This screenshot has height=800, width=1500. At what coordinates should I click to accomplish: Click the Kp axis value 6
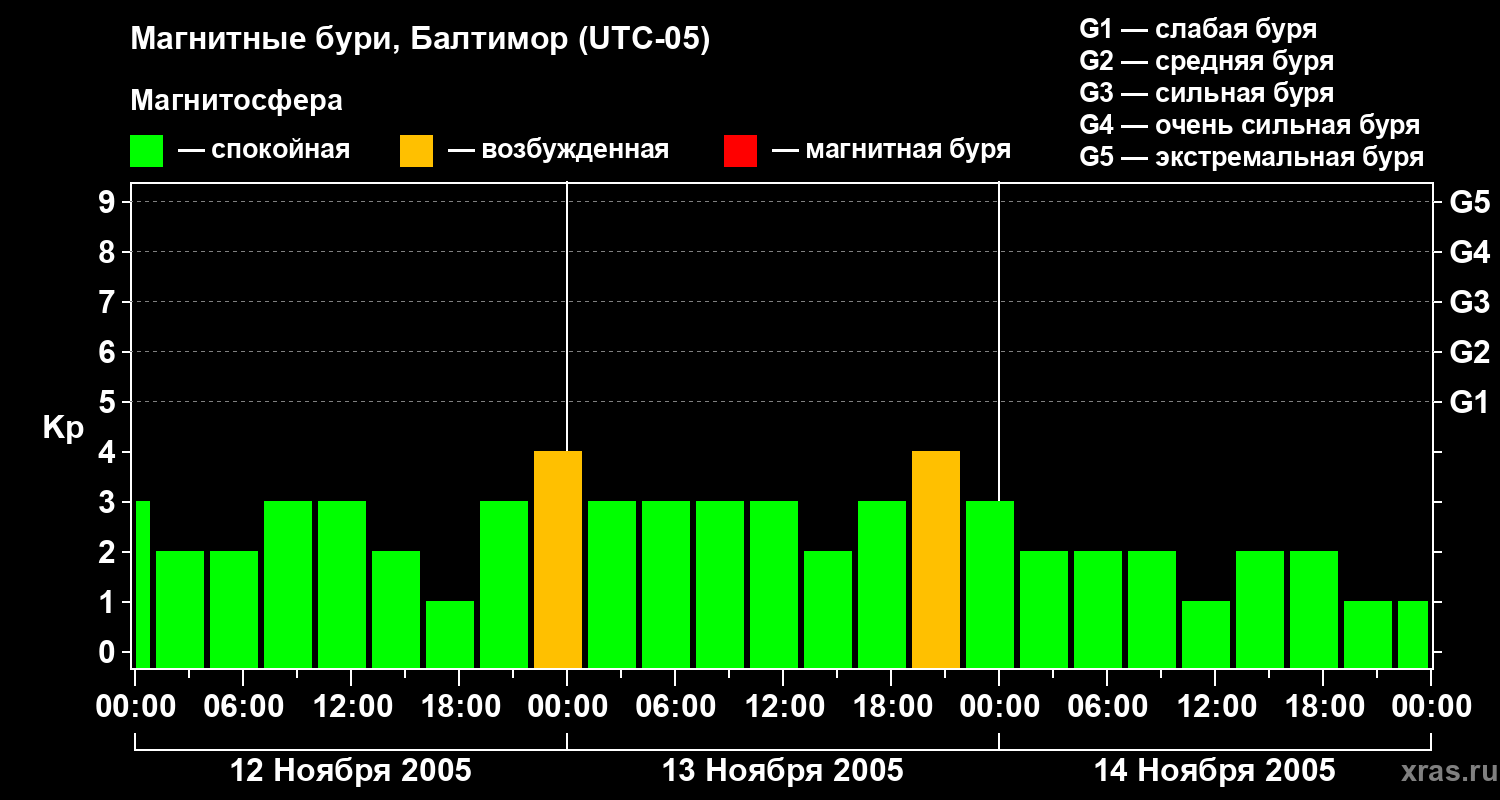coord(109,352)
